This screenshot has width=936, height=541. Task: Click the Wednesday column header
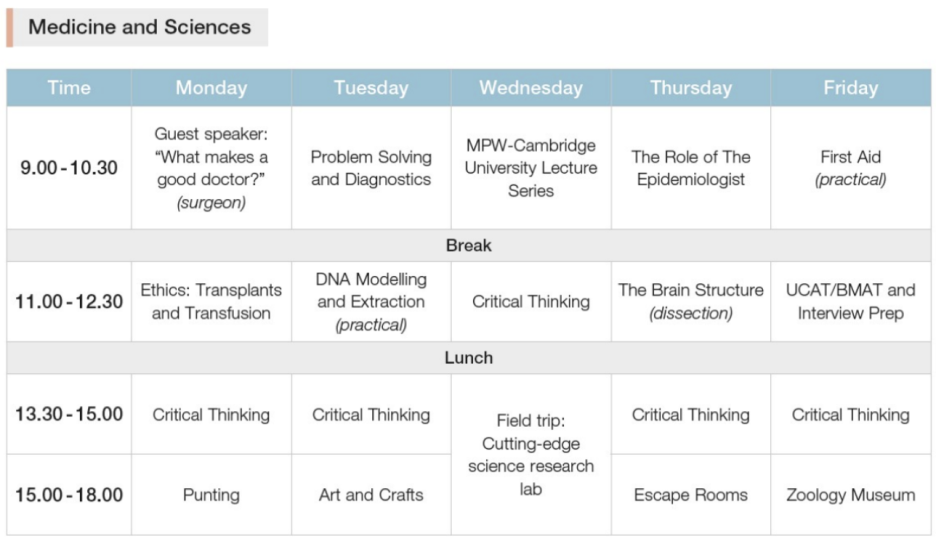pos(531,88)
